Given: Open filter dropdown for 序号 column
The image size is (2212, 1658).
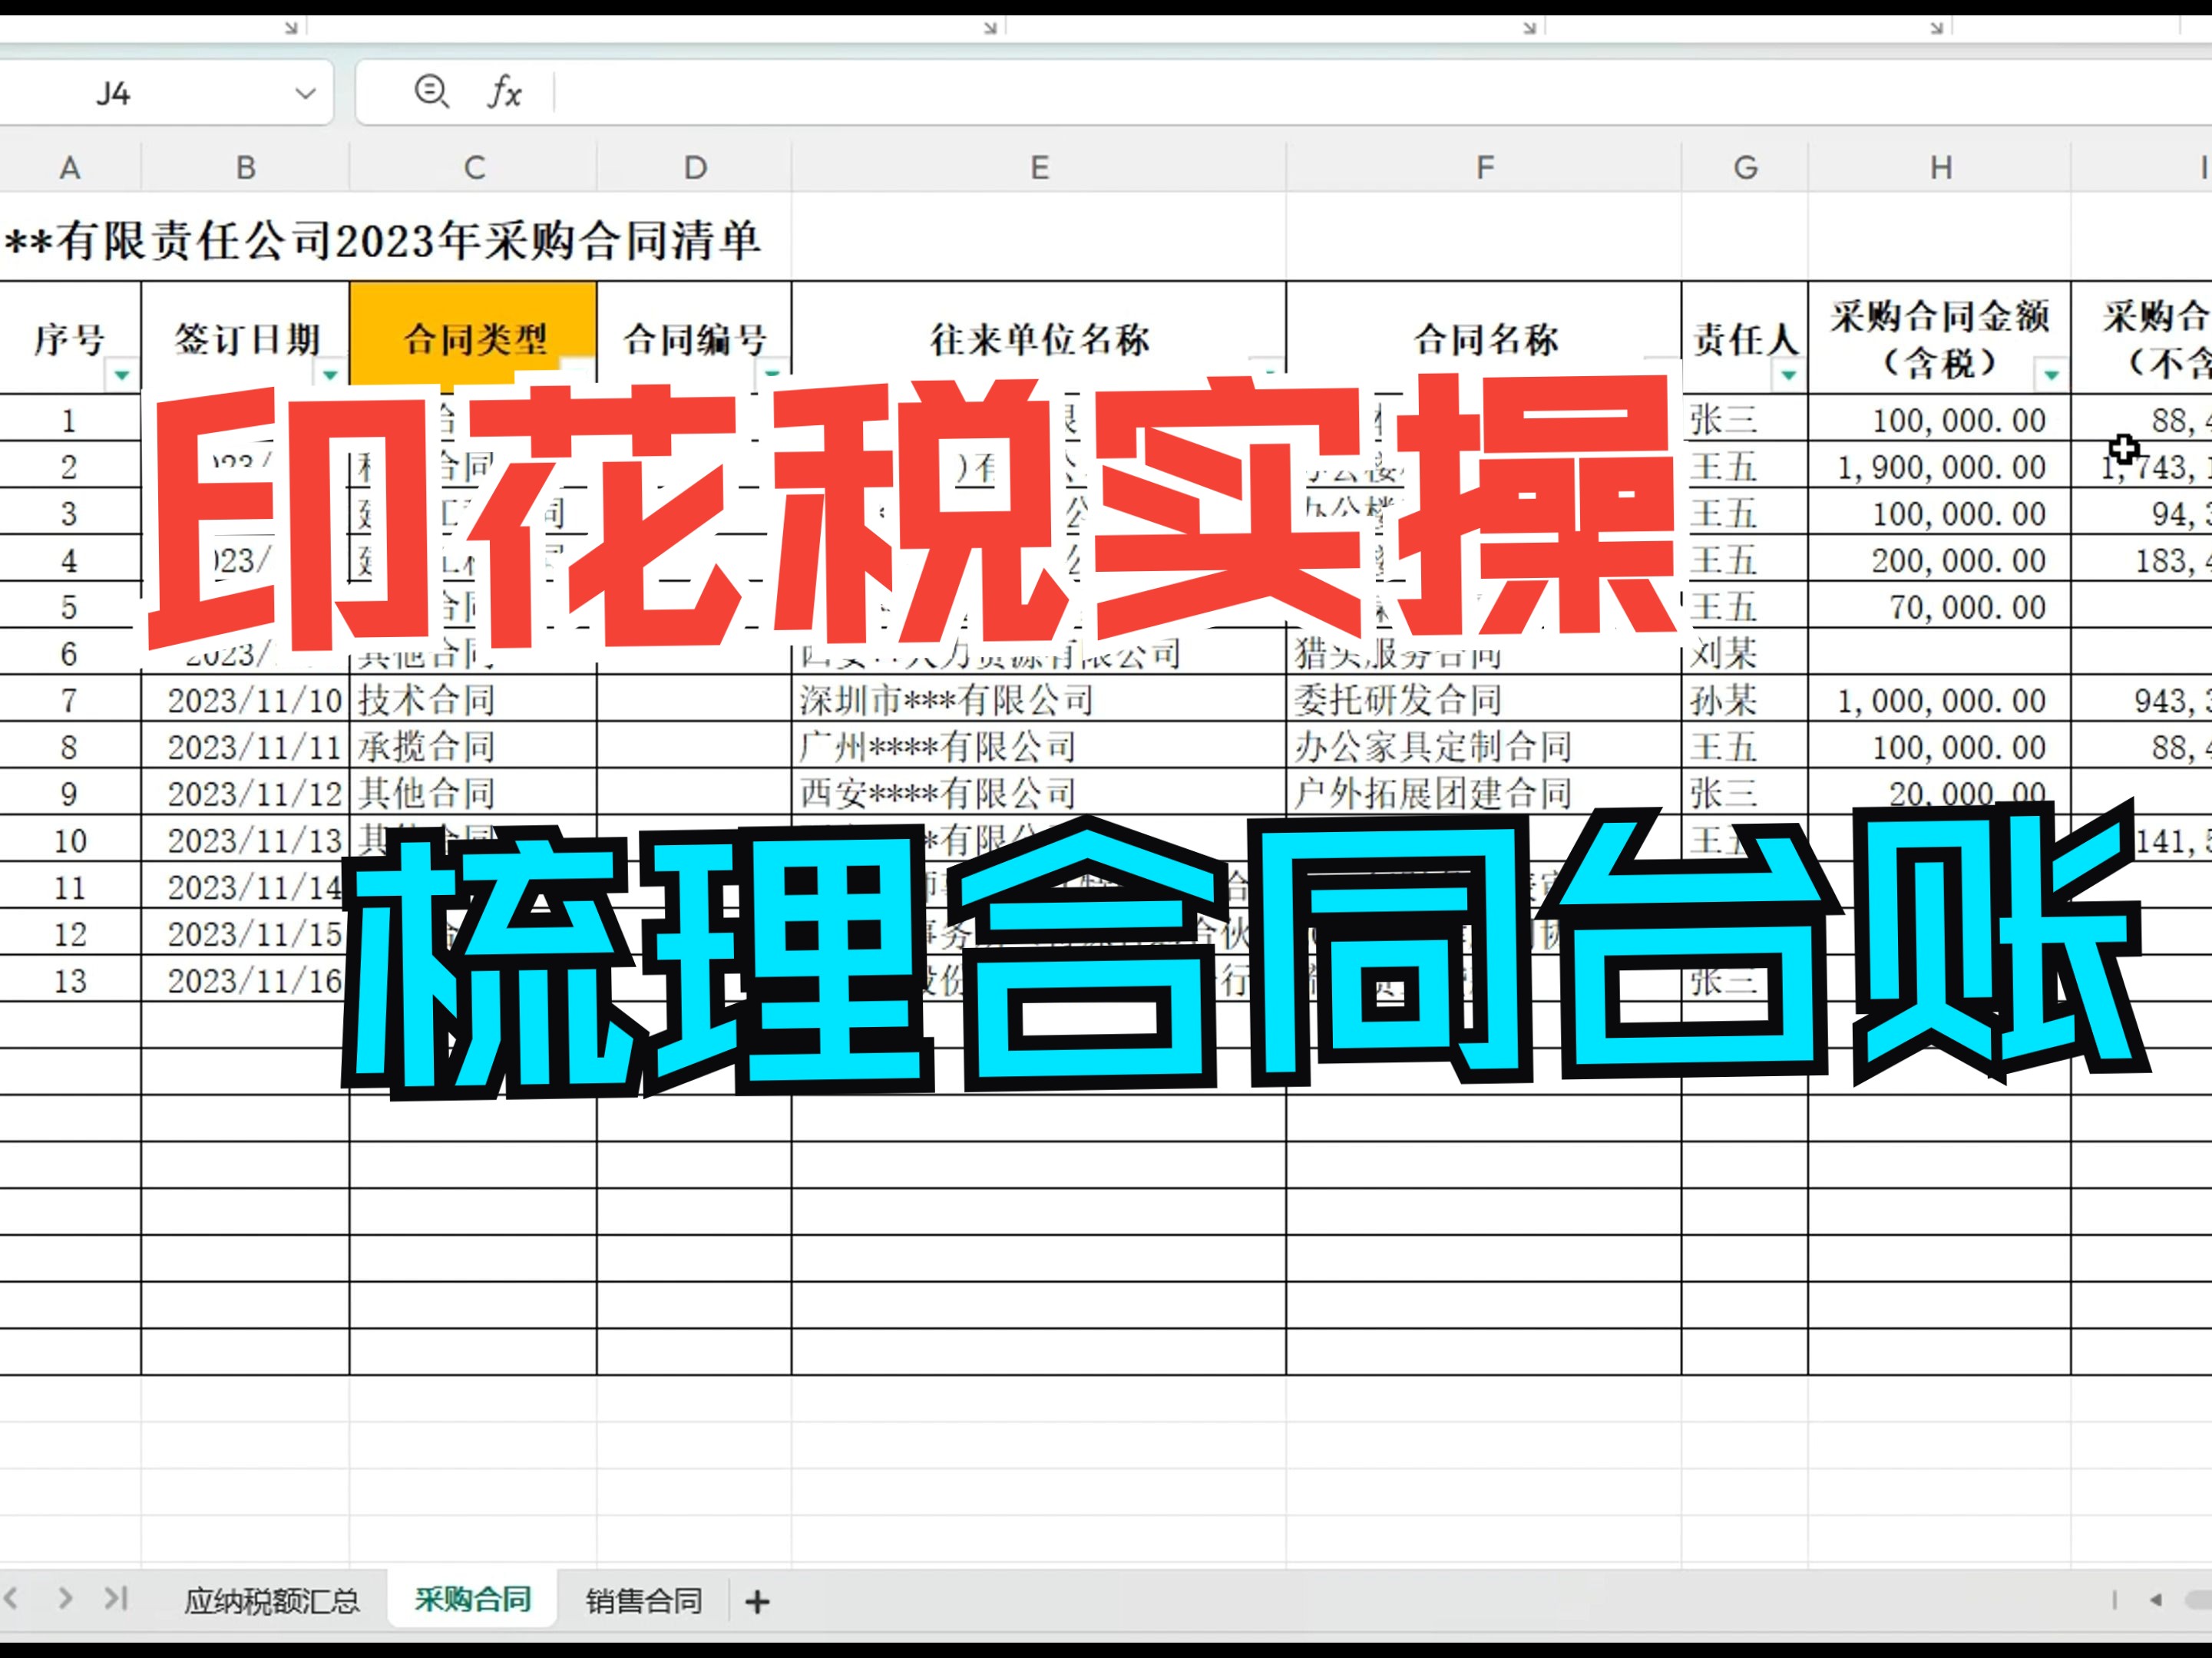Looking at the screenshot, I should point(121,375).
